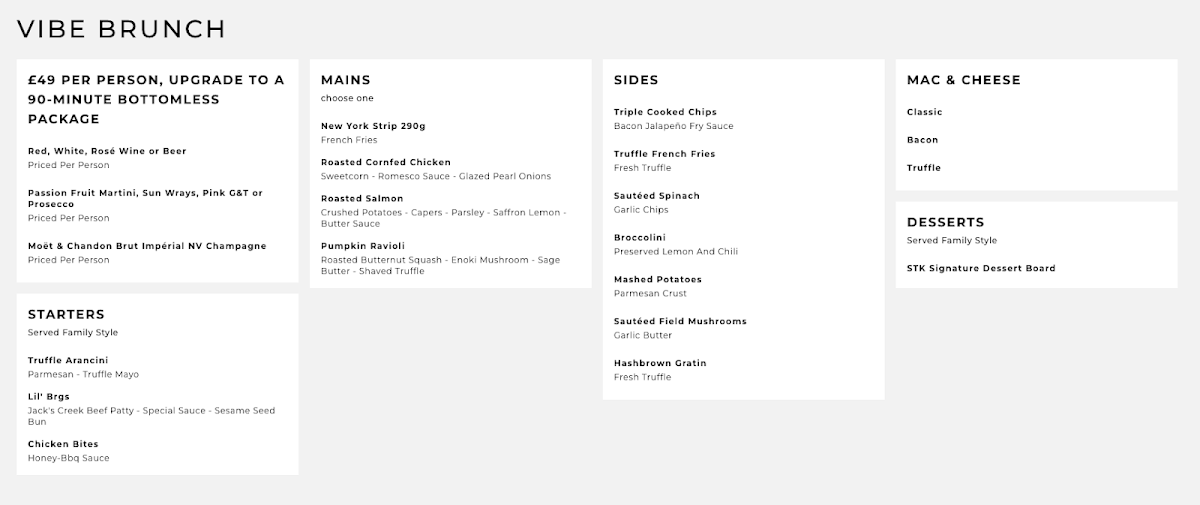Pick the Roasted Salmon main dish
The width and height of the screenshot is (1200, 505).
tap(362, 199)
